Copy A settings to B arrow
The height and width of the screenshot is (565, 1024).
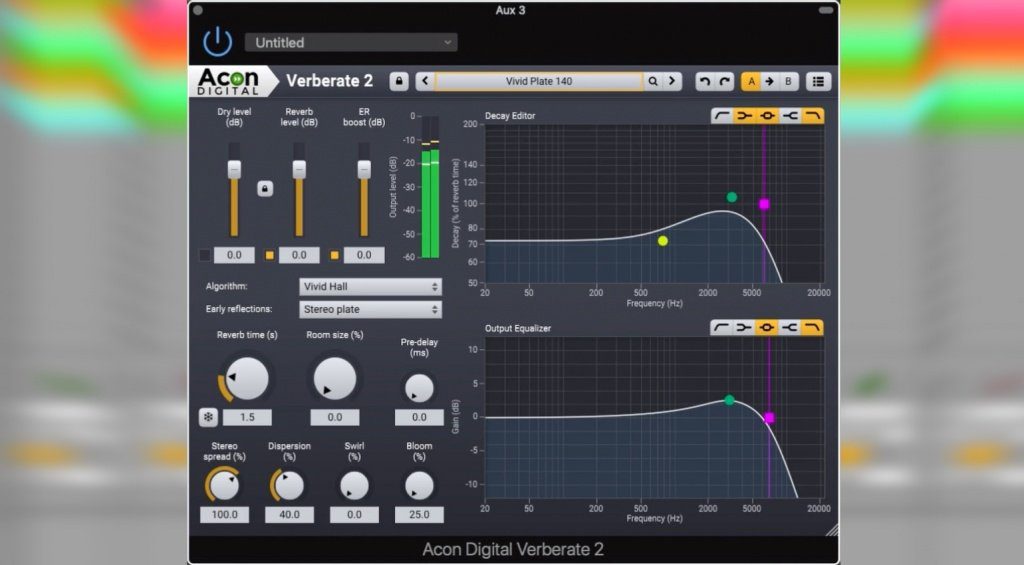(x=769, y=82)
